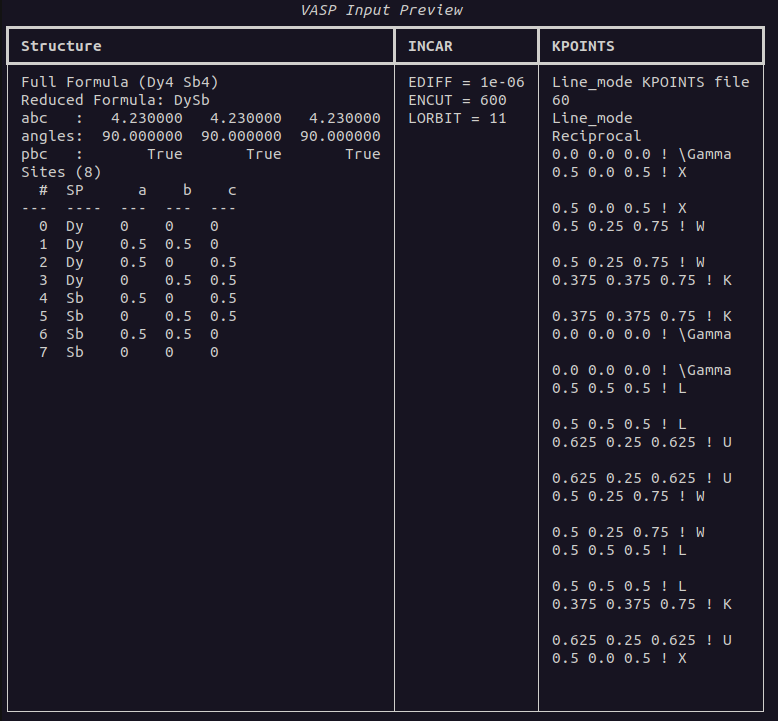The image size is (778, 721).
Task: Select site row 1 for Dy
Action: click(129, 244)
